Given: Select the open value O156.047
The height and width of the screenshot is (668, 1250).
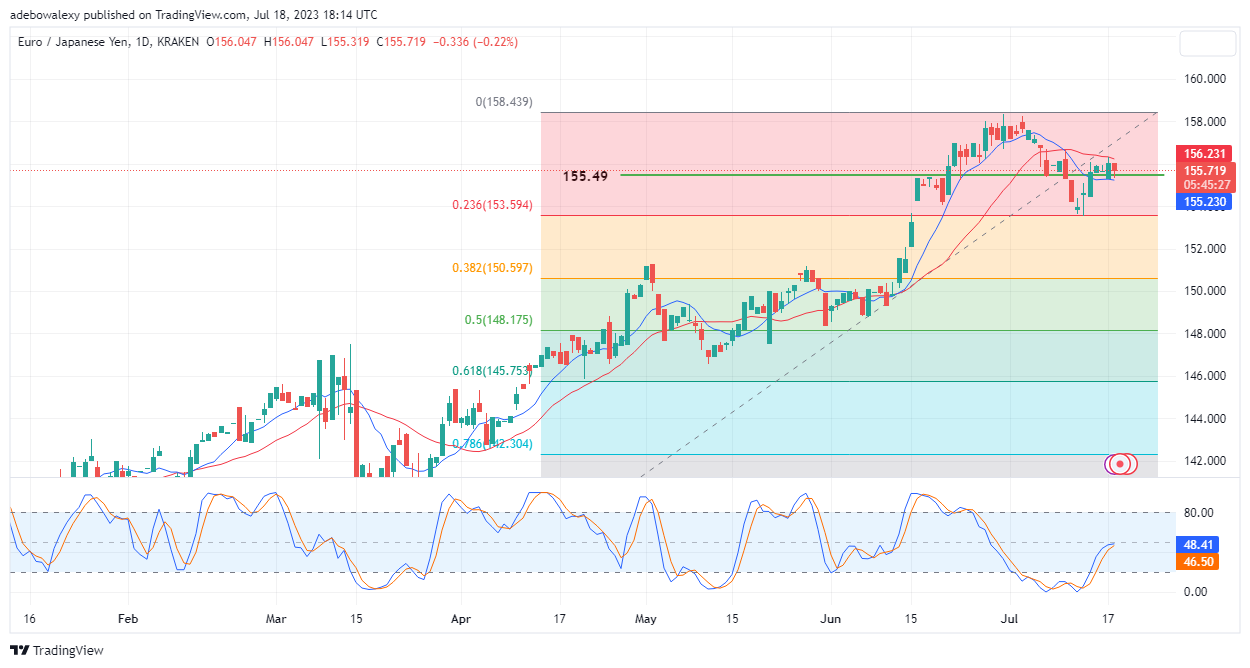Looking at the screenshot, I should 232,41.
